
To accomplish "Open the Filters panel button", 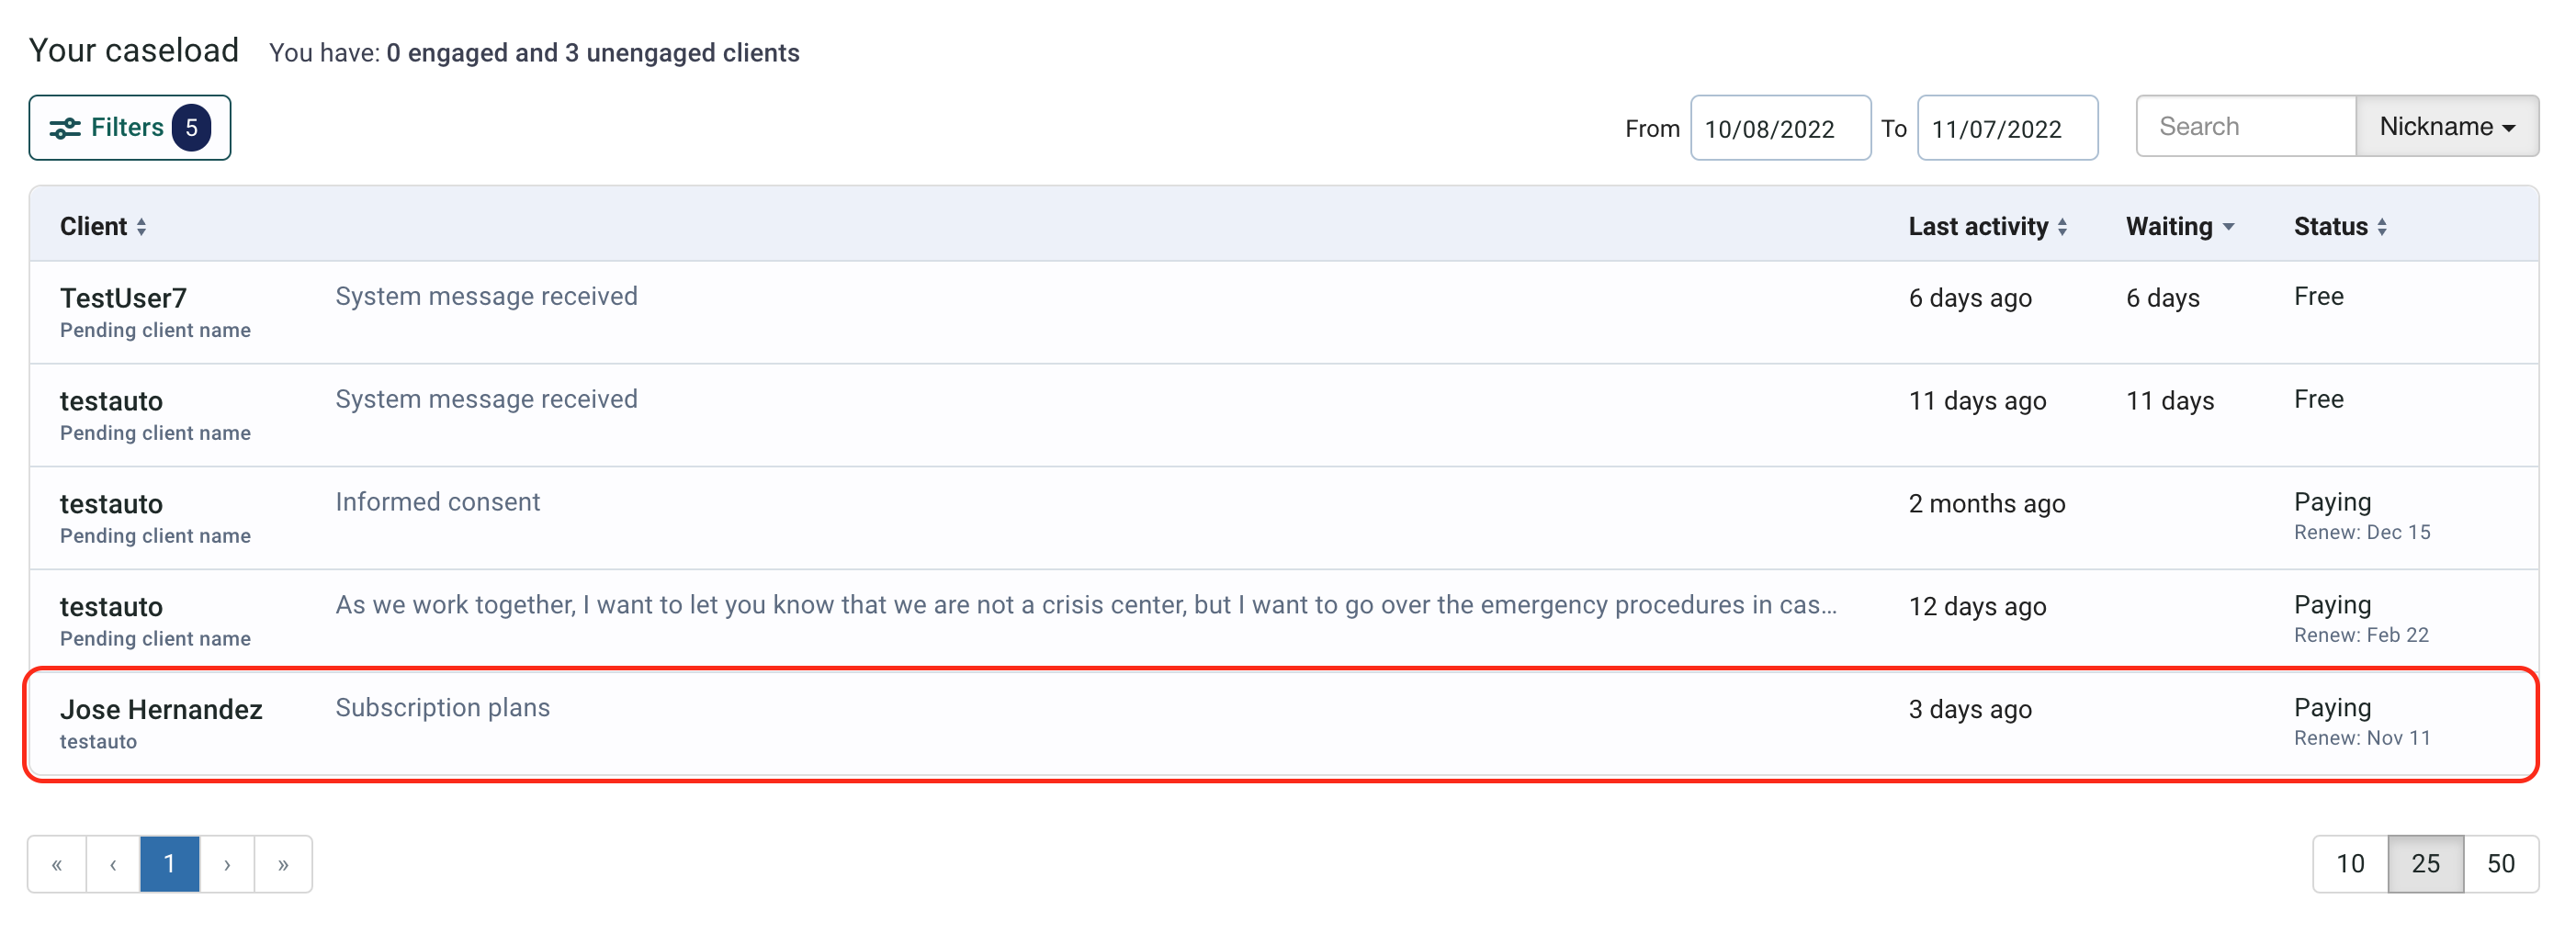I will pos(129,127).
